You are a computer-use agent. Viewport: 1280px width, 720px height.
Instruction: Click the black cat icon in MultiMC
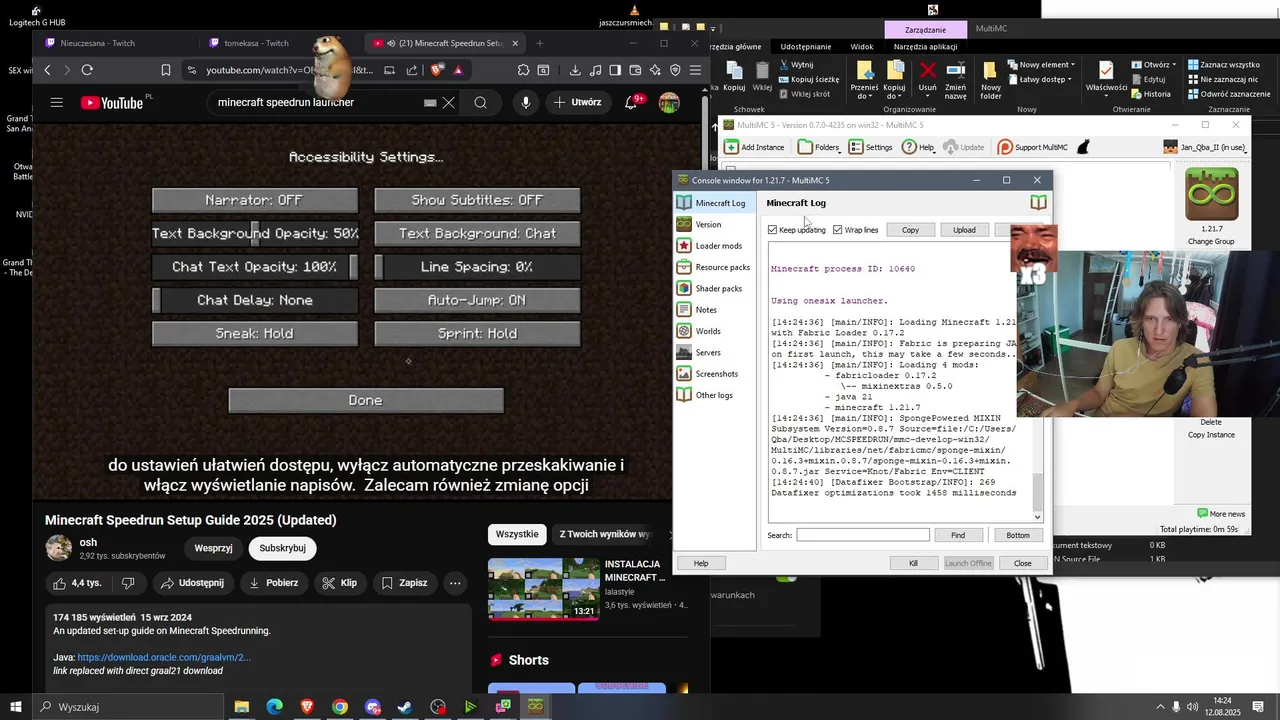coord(1082,147)
